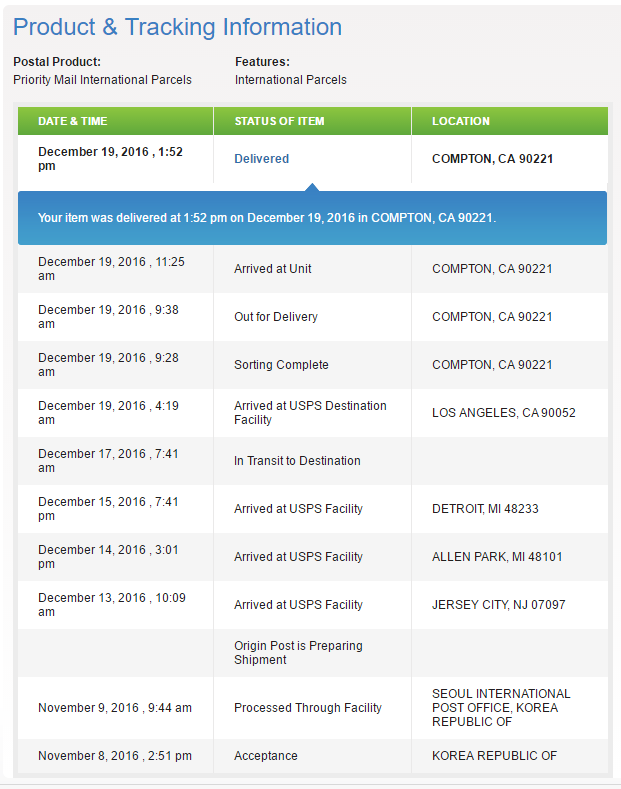Image resolution: width=621 pixels, height=789 pixels.
Task: Click the Sorting Complete status text
Action: click(x=281, y=365)
